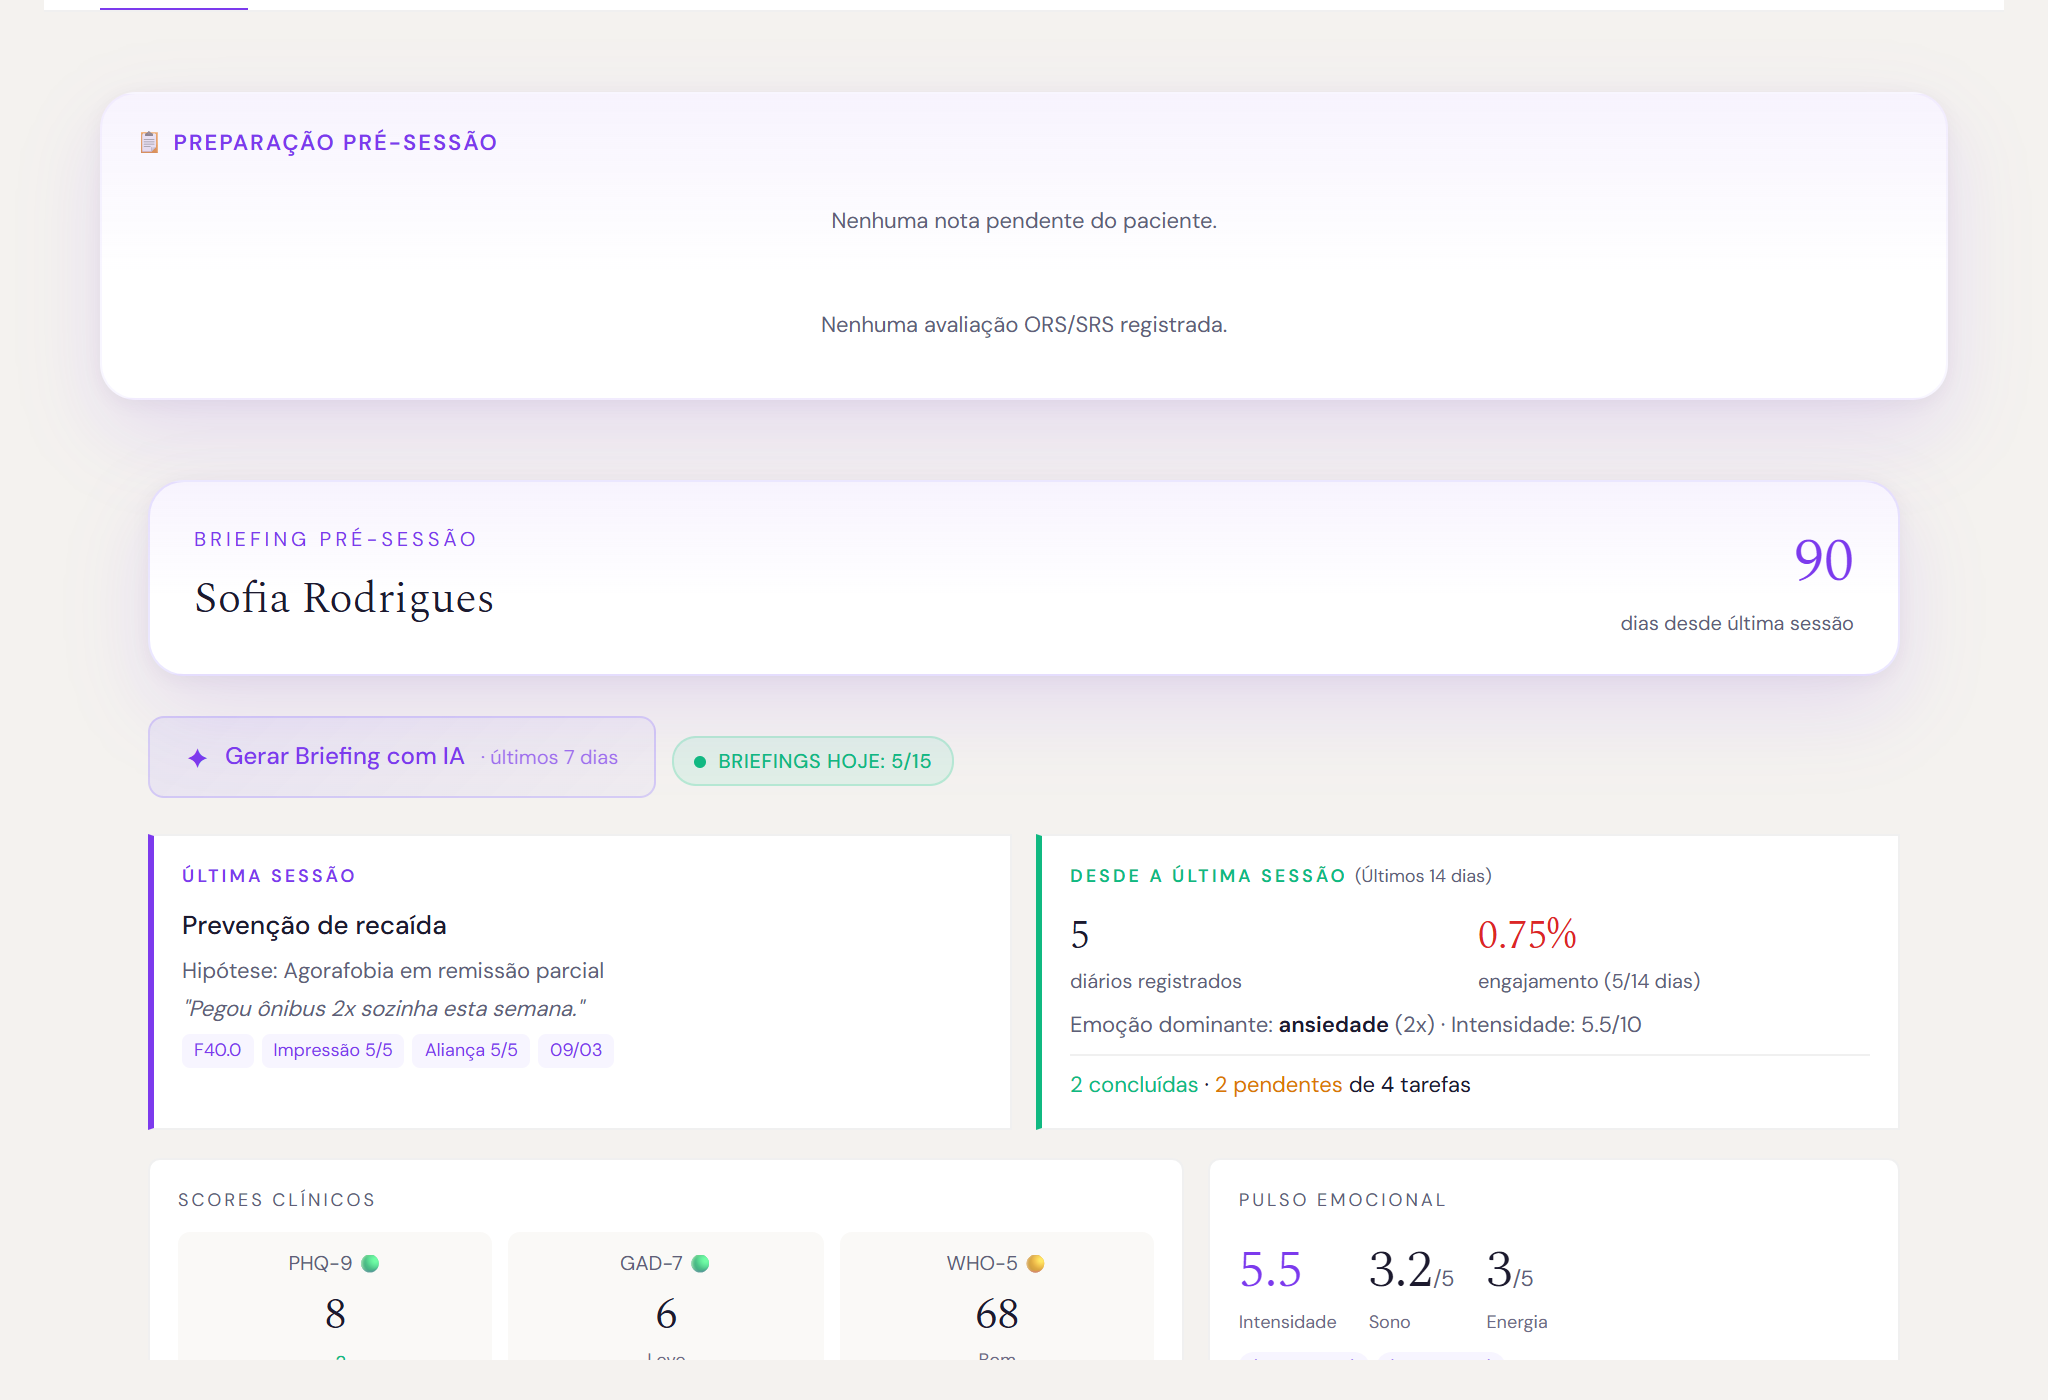Click the green status dot next to PHQ-9

[370, 1263]
